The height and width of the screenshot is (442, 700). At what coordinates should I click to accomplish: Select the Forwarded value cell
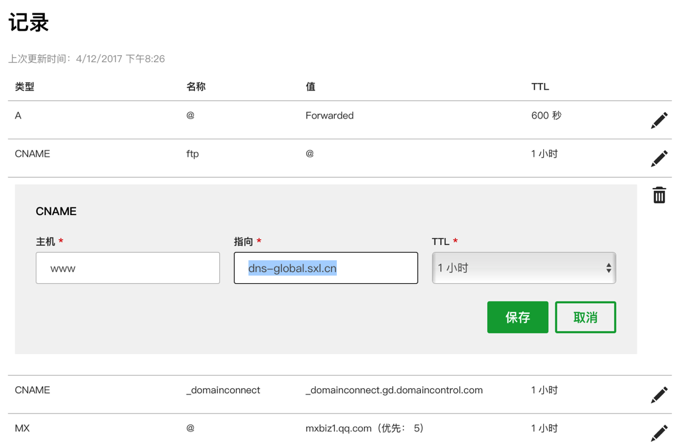tap(329, 116)
